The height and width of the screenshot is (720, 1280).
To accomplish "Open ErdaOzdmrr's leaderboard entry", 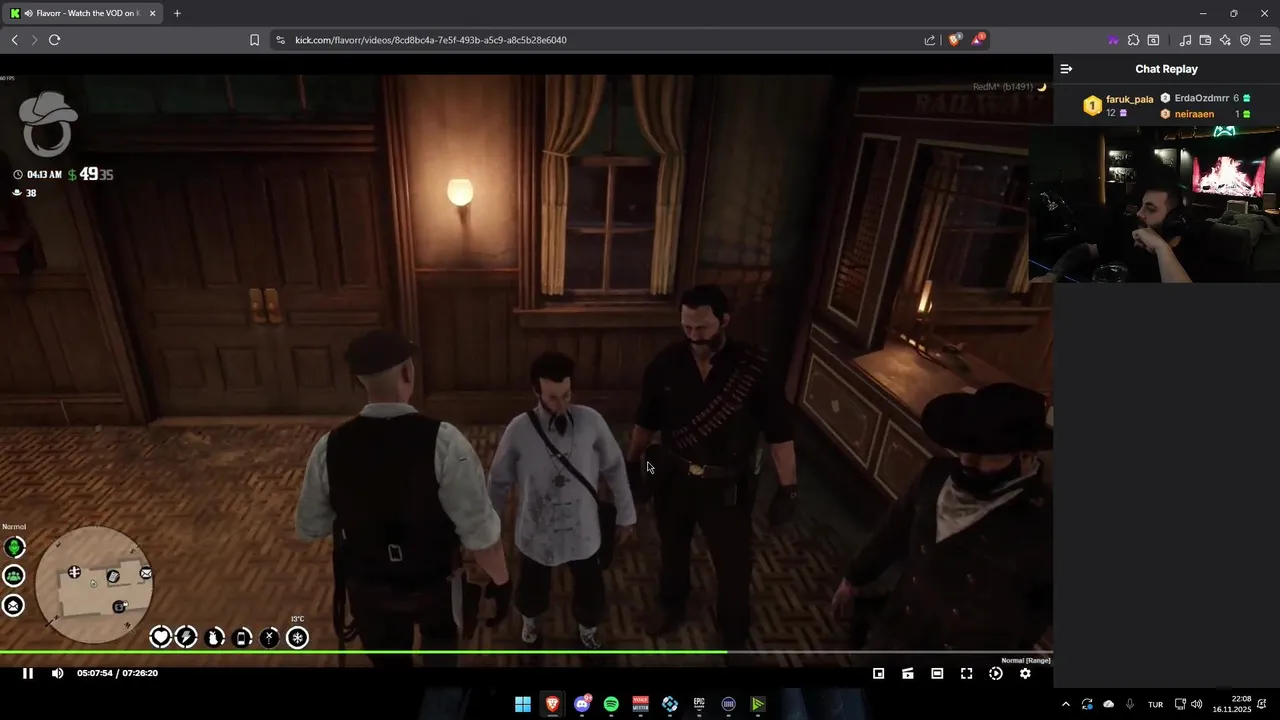I will [x=1205, y=98].
